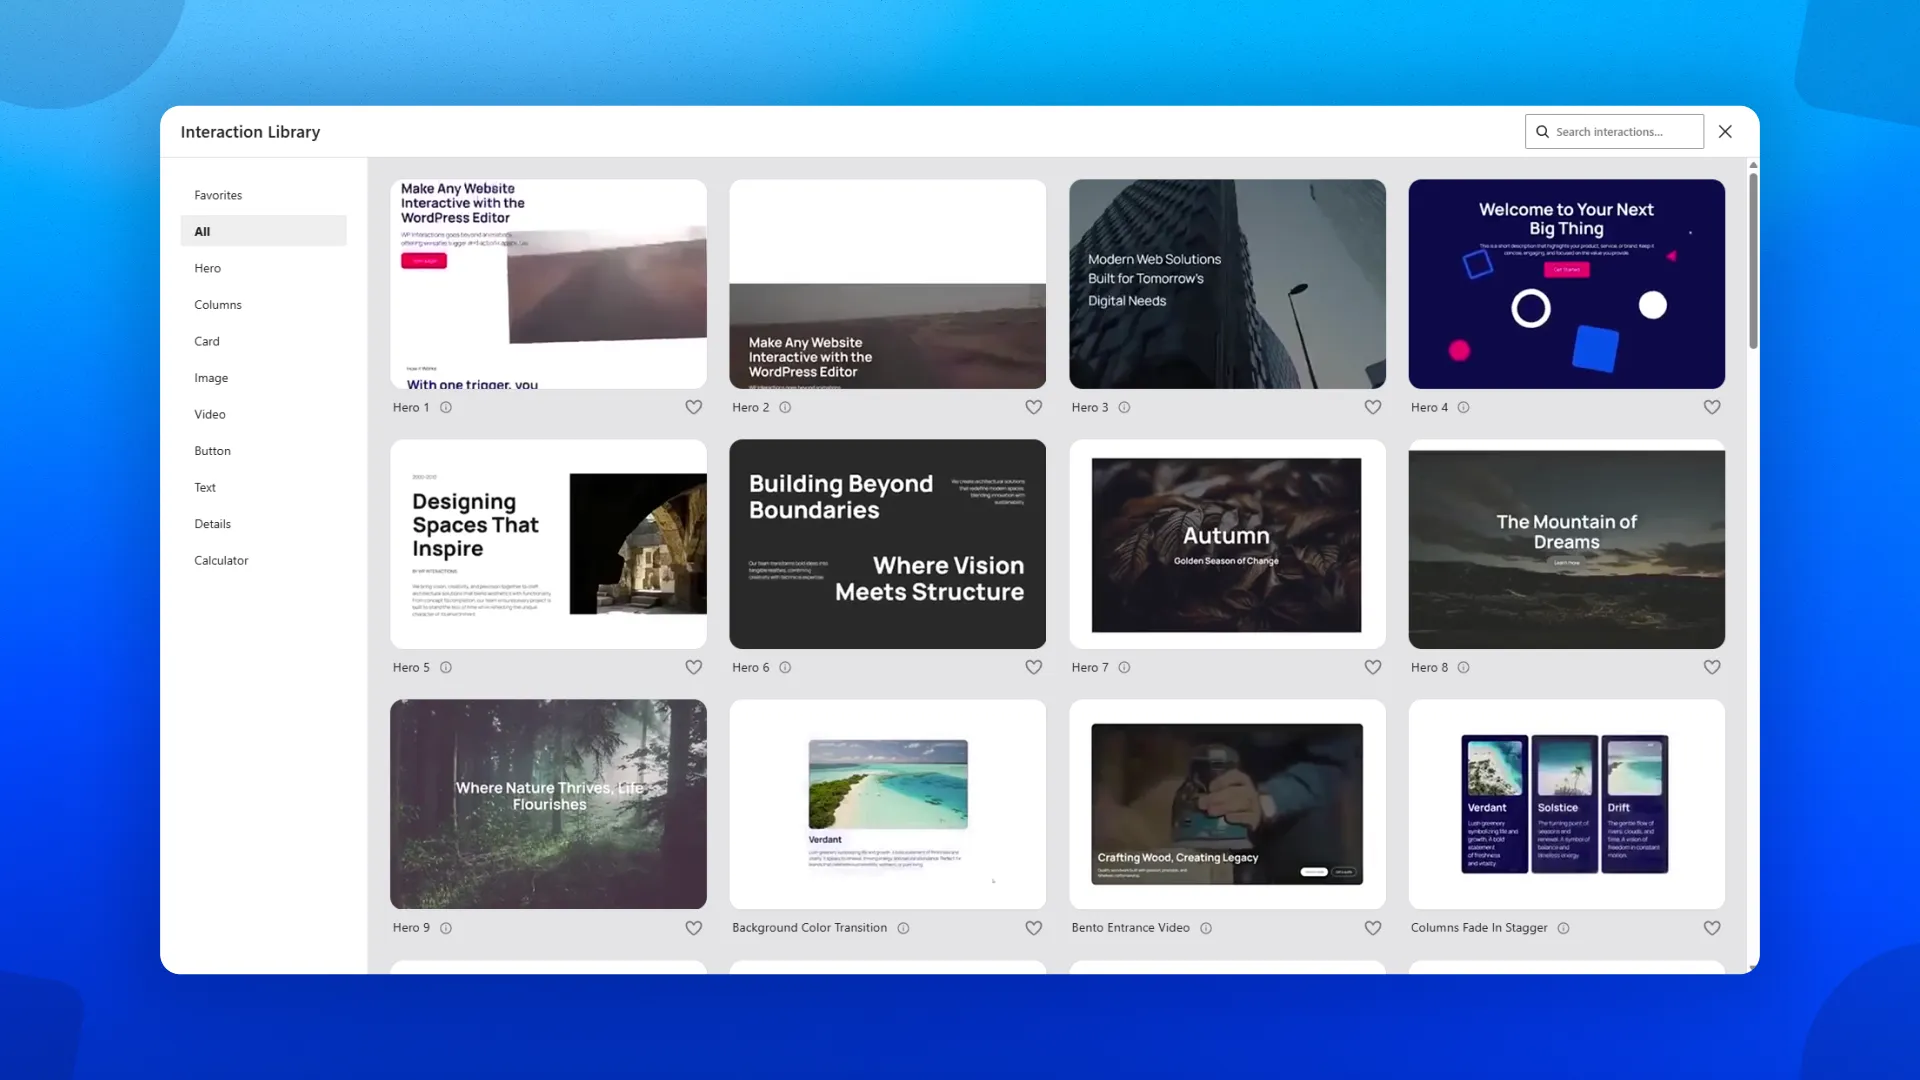Close the Interaction Library dialog
This screenshot has height=1080, width=1920.
[x=1725, y=132]
